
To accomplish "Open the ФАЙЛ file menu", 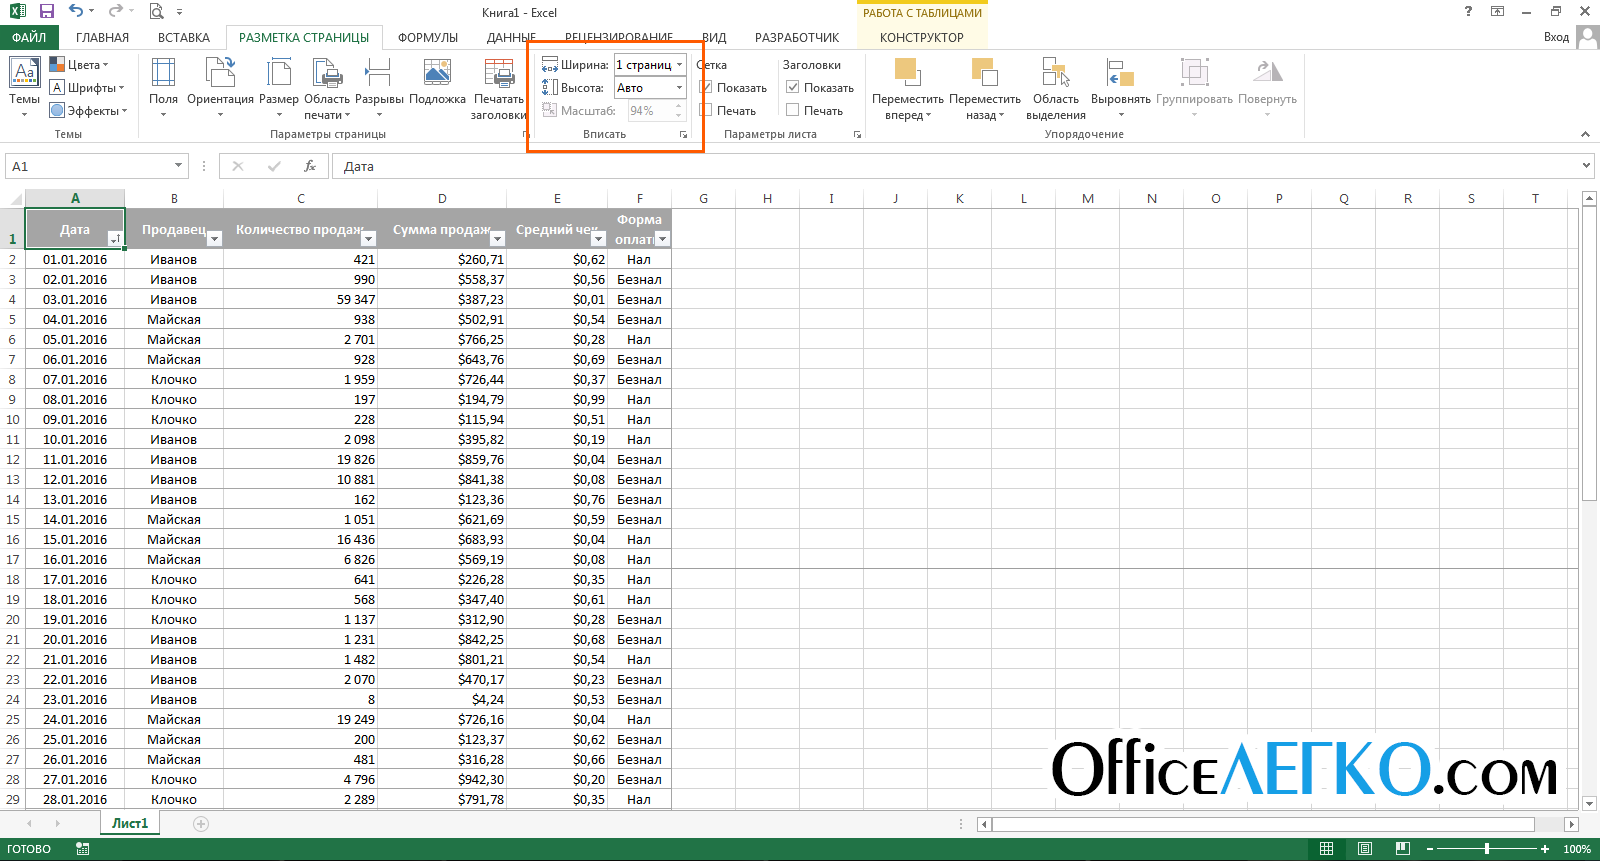I will pyautogui.click(x=29, y=37).
